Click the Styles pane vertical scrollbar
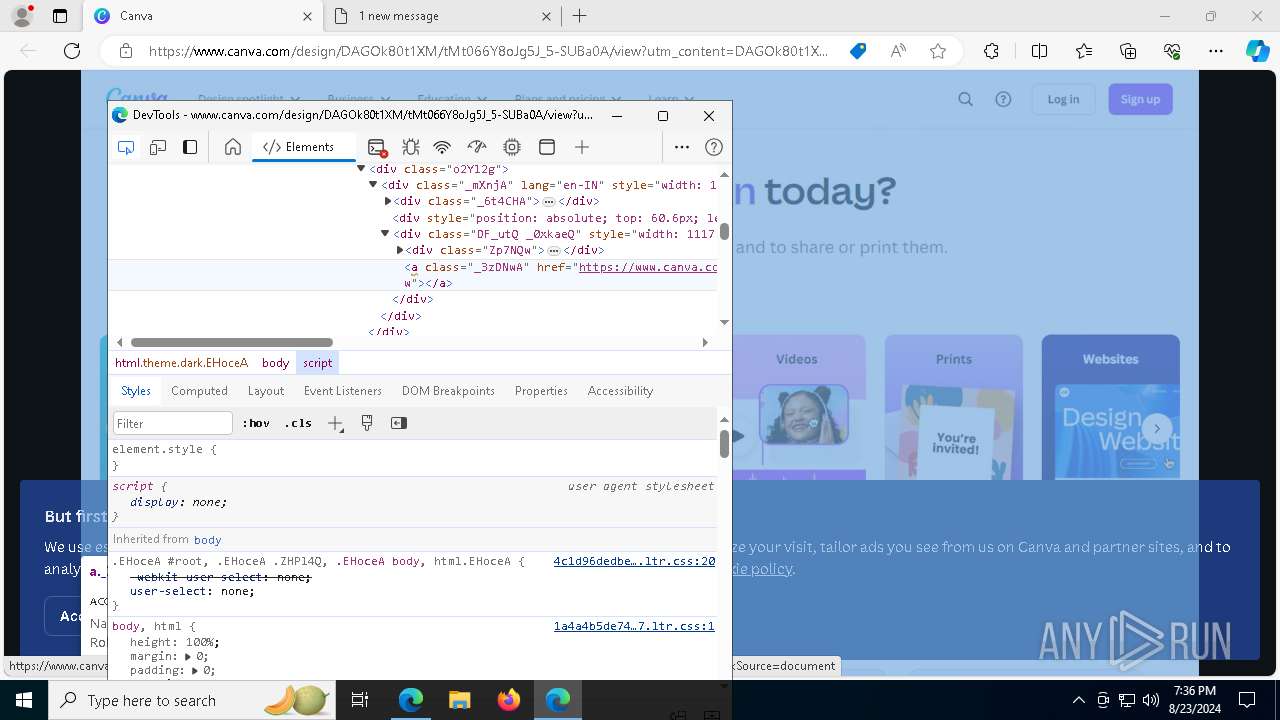Viewport: 1280px width, 720px height. coord(724,445)
